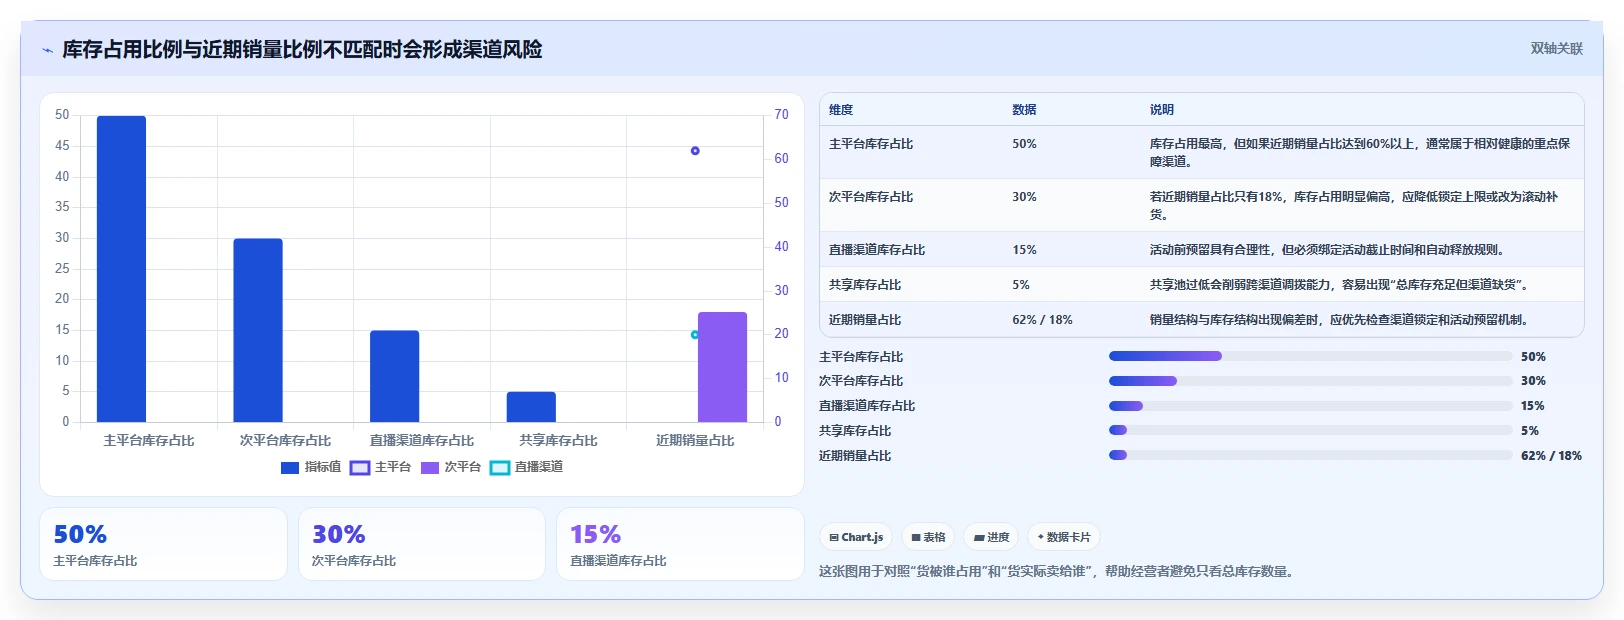Click the 数据 table column header
Image resolution: width=1624 pixels, height=620 pixels.
click(1024, 110)
